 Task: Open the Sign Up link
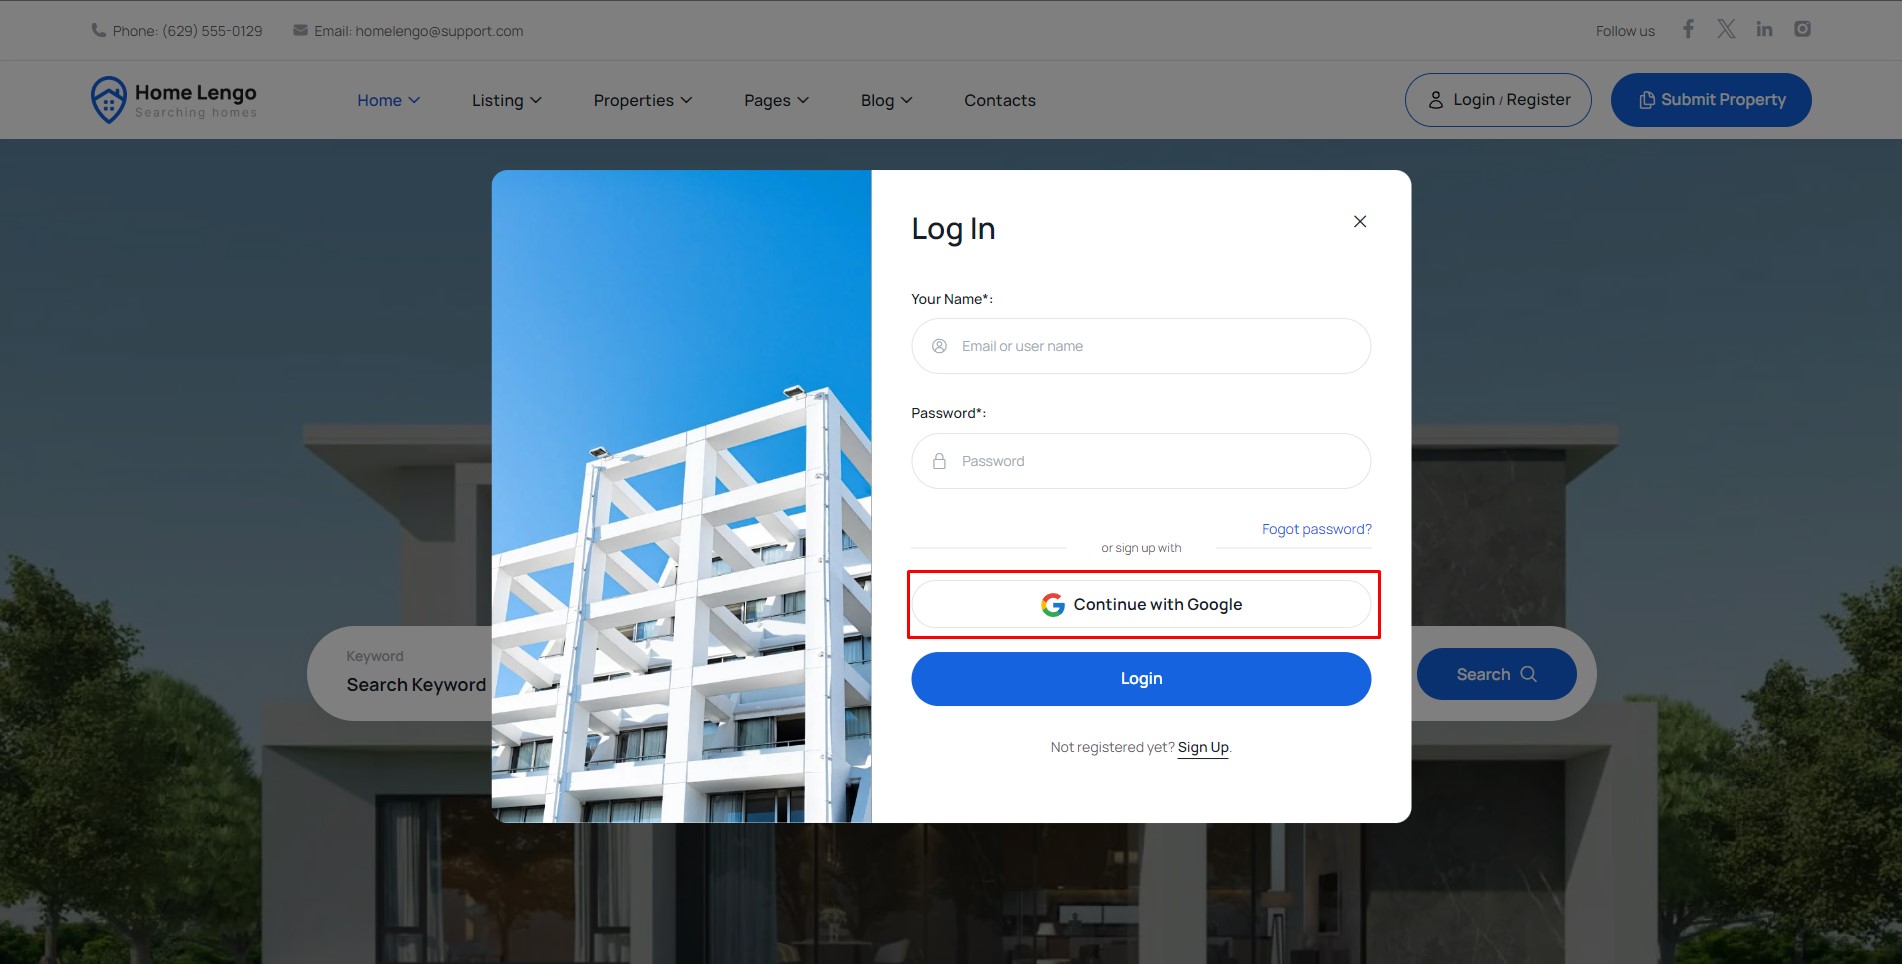[x=1203, y=747]
